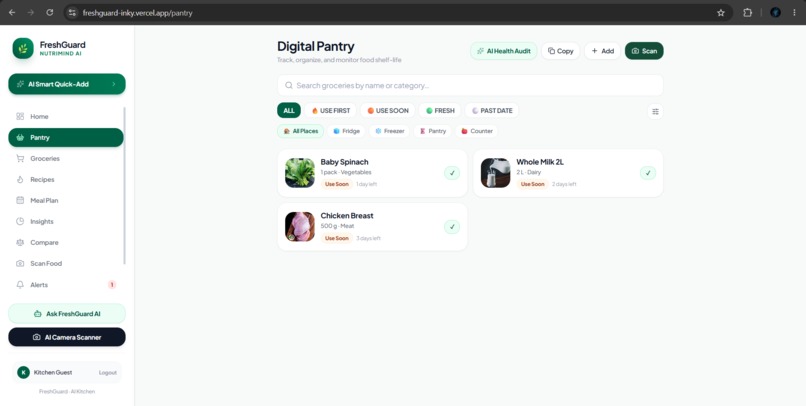Click the Scan Food camera icon
The height and width of the screenshot is (406, 806).
(x=20, y=264)
